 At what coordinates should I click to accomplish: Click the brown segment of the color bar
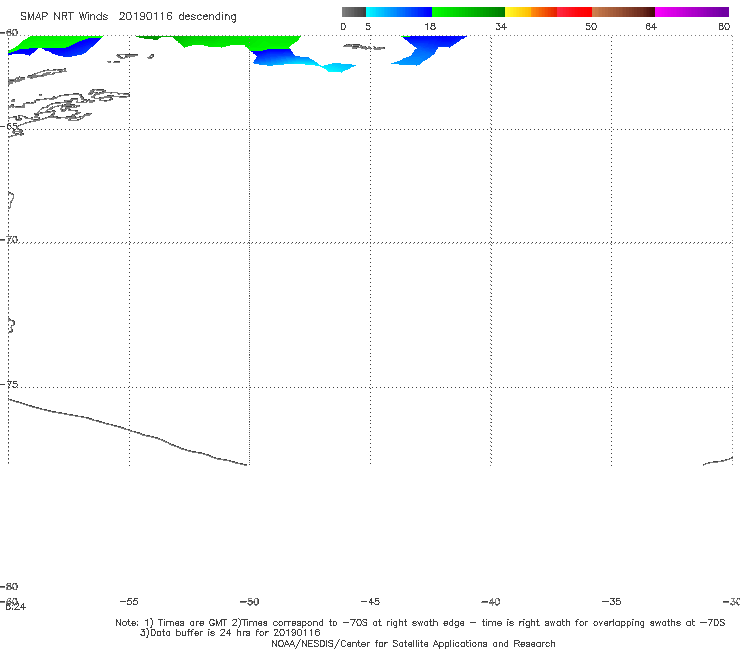pos(623,12)
